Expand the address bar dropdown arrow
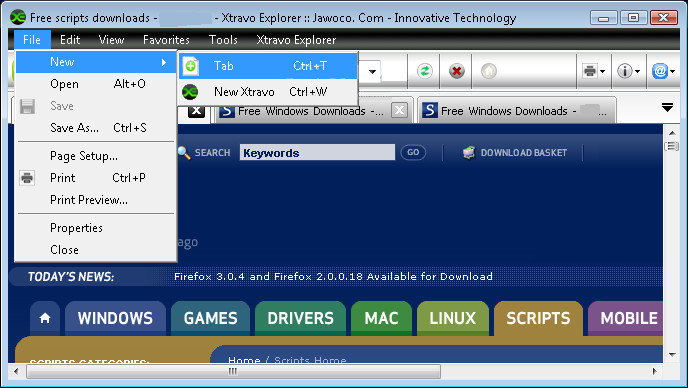 click(x=373, y=72)
